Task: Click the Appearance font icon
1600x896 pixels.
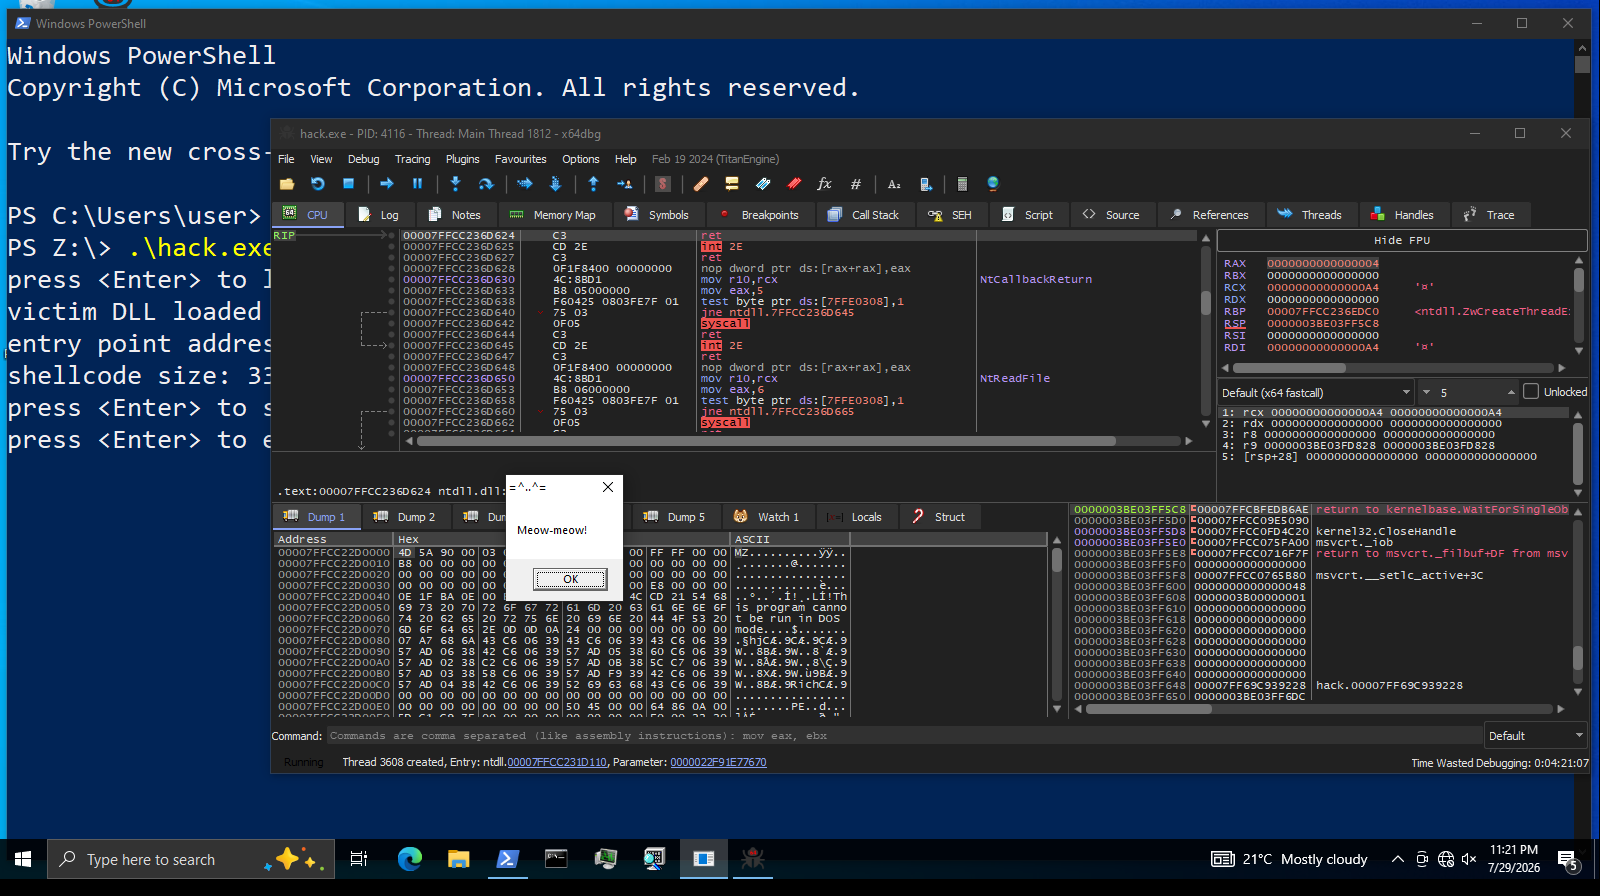Action: 894,184
